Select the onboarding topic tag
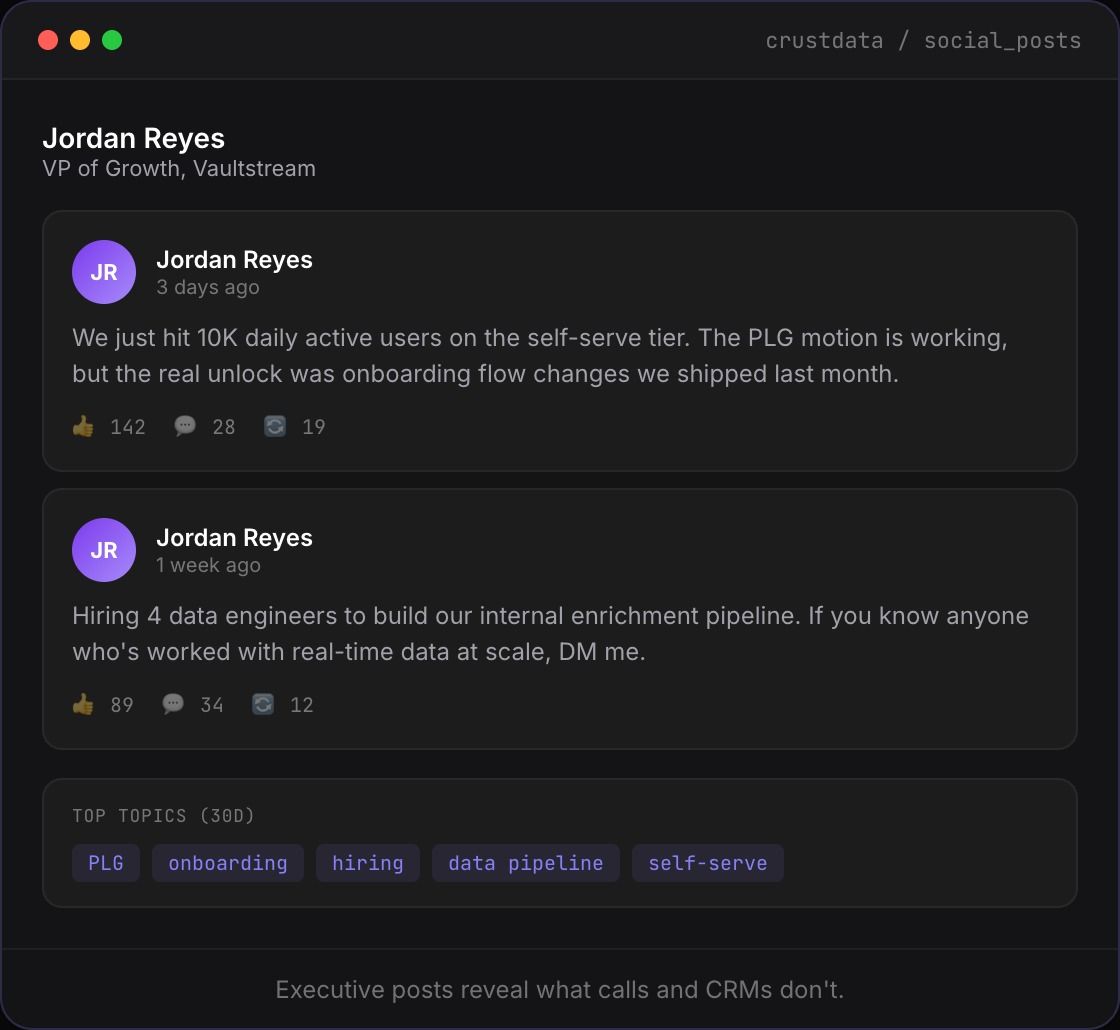1120x1030 pixels. tap(228, 863)
